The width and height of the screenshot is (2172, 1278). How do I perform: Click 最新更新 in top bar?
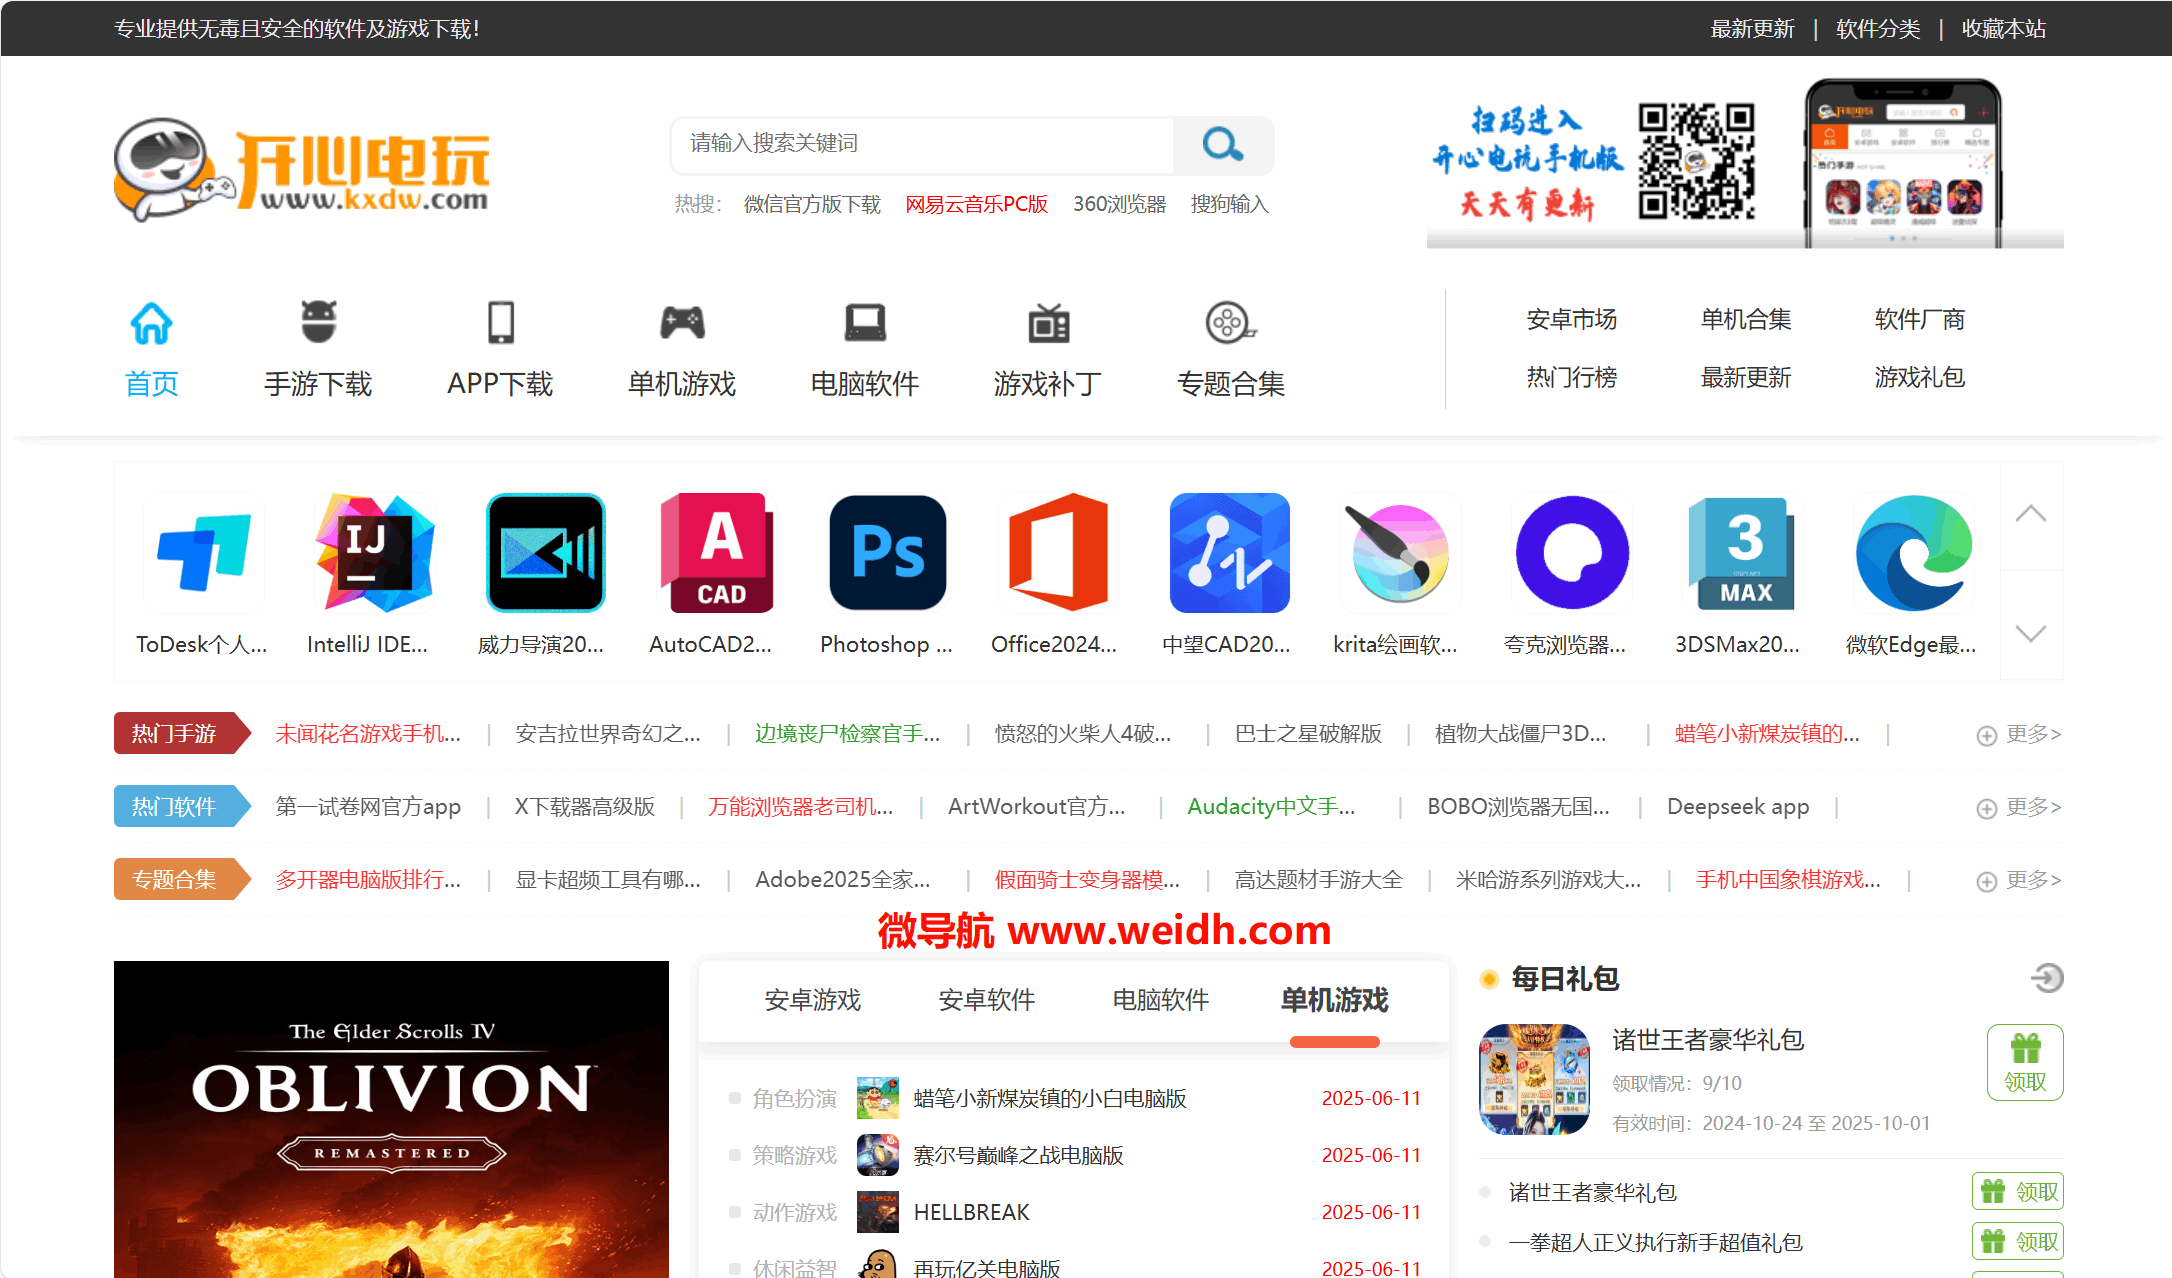(1752, 29)
